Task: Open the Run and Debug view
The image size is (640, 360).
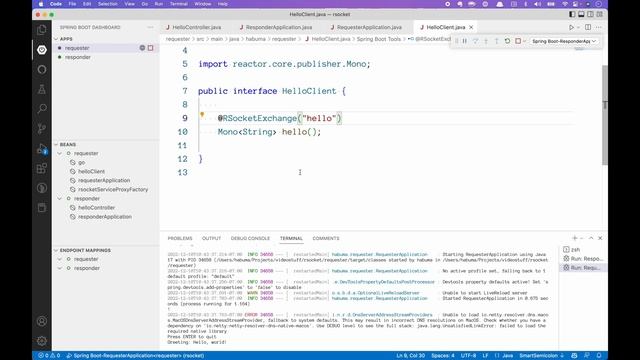Action: (x=42, y=149)
